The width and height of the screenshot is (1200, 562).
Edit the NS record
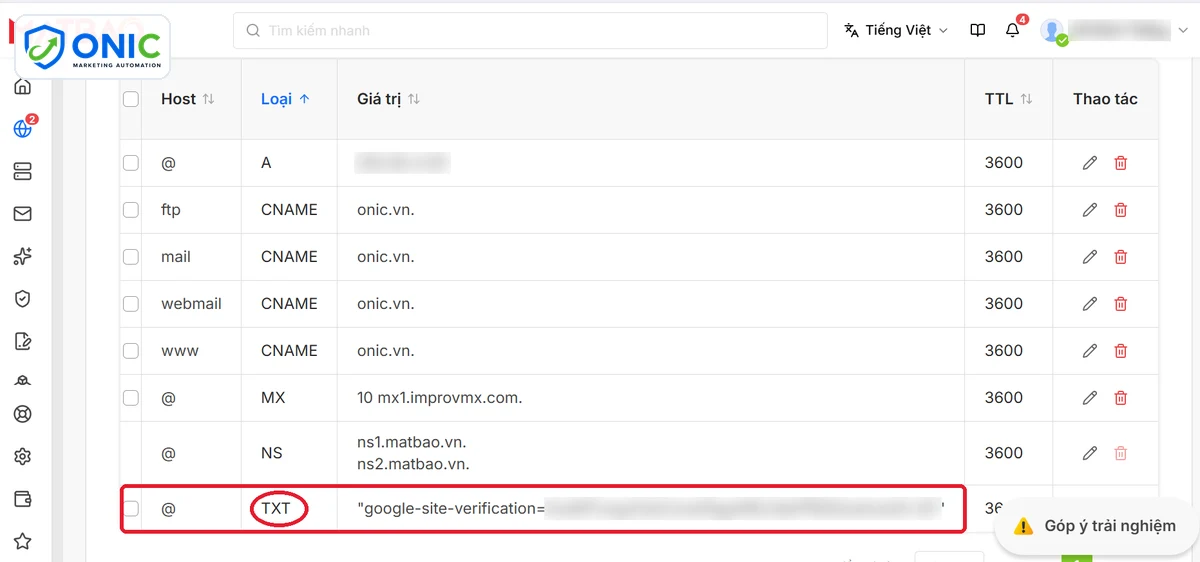coord(1090,453)
